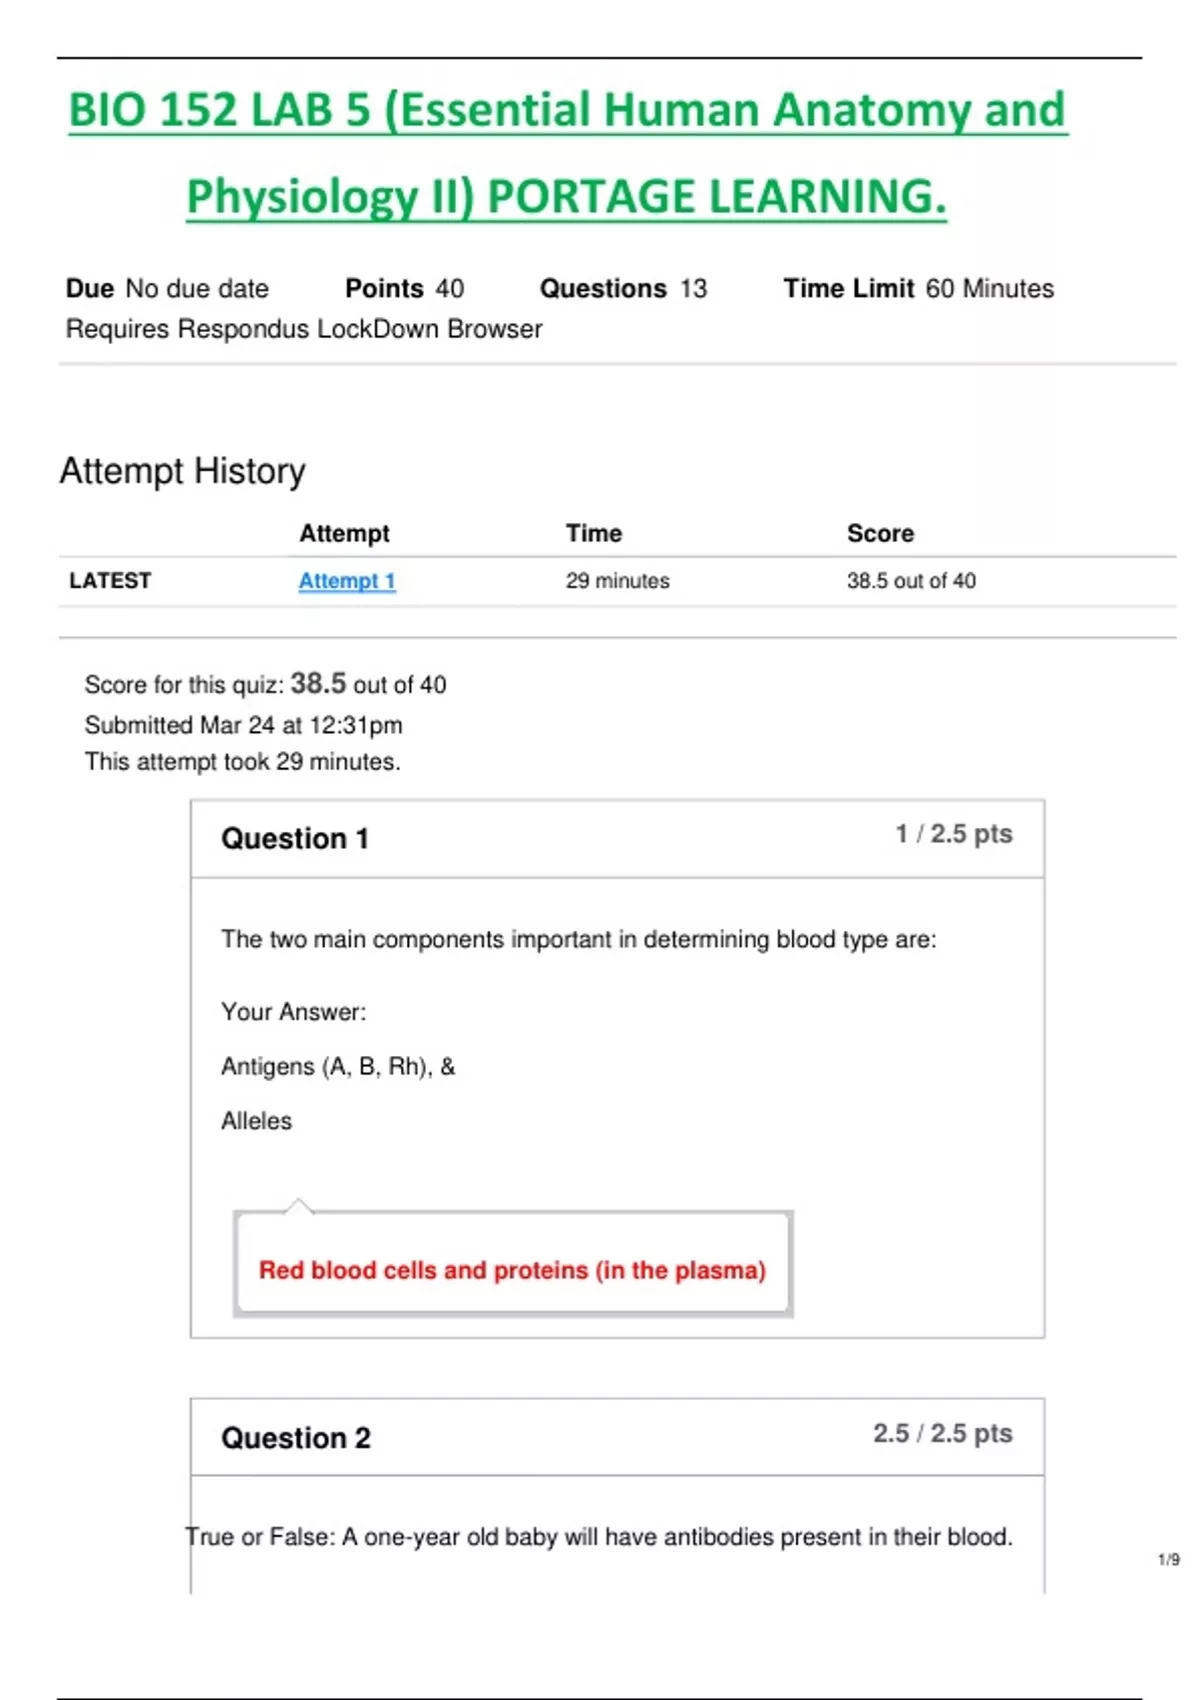Click the Time Limit 60 Minutes text
This screenshot has height=1700, width=1200.
(918, 289)
